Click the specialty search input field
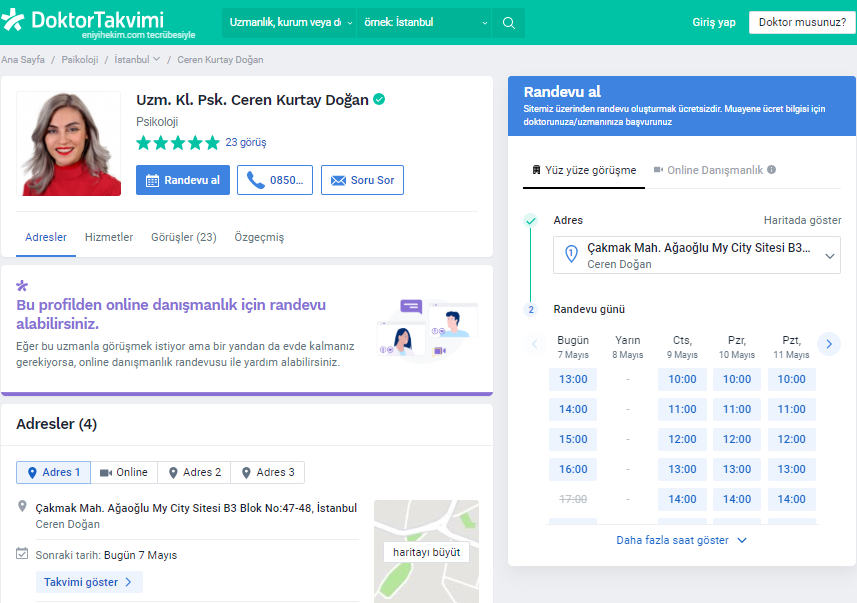Image resolution: width=857 pixels, height=603 pixels. 285,23
